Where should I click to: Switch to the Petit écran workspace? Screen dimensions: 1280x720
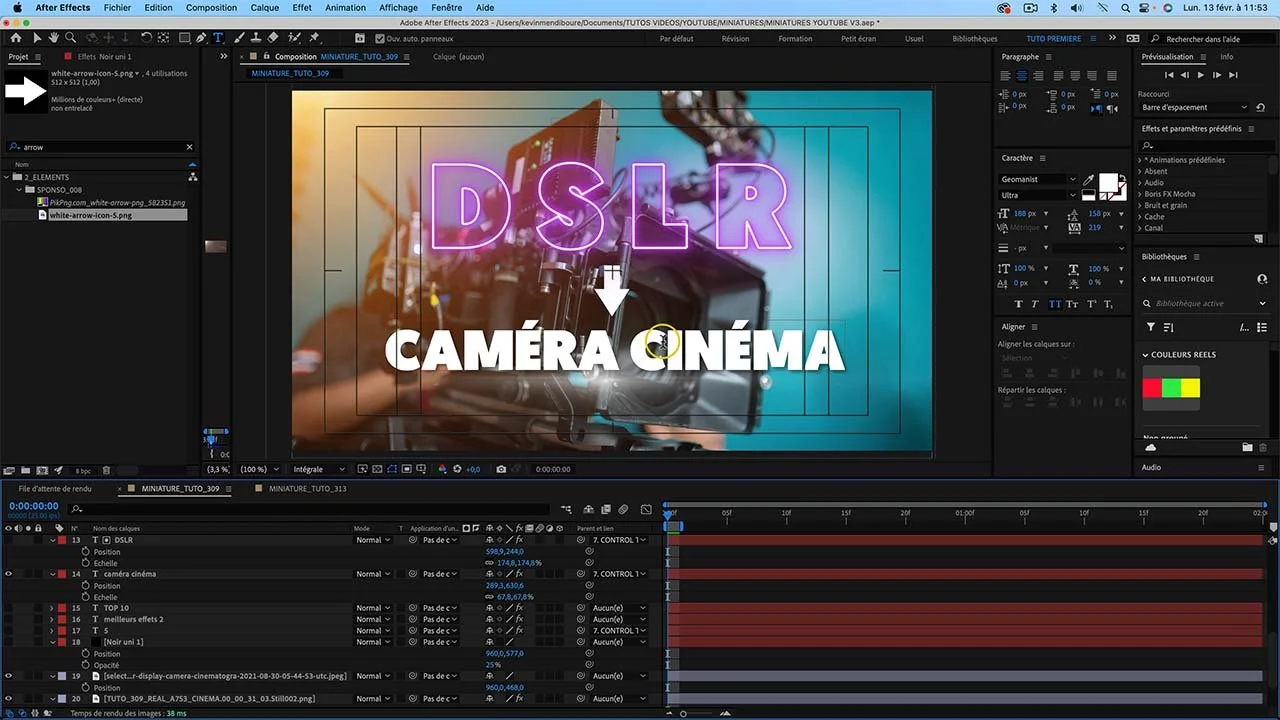858,39
